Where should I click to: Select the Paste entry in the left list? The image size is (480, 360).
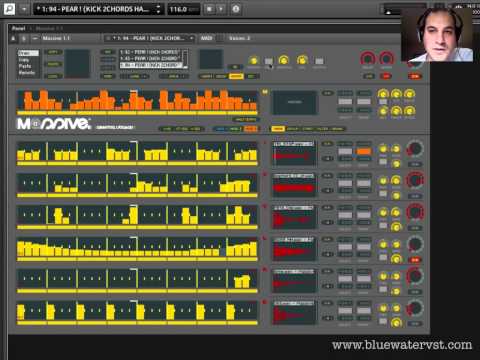tap(25, 66)
